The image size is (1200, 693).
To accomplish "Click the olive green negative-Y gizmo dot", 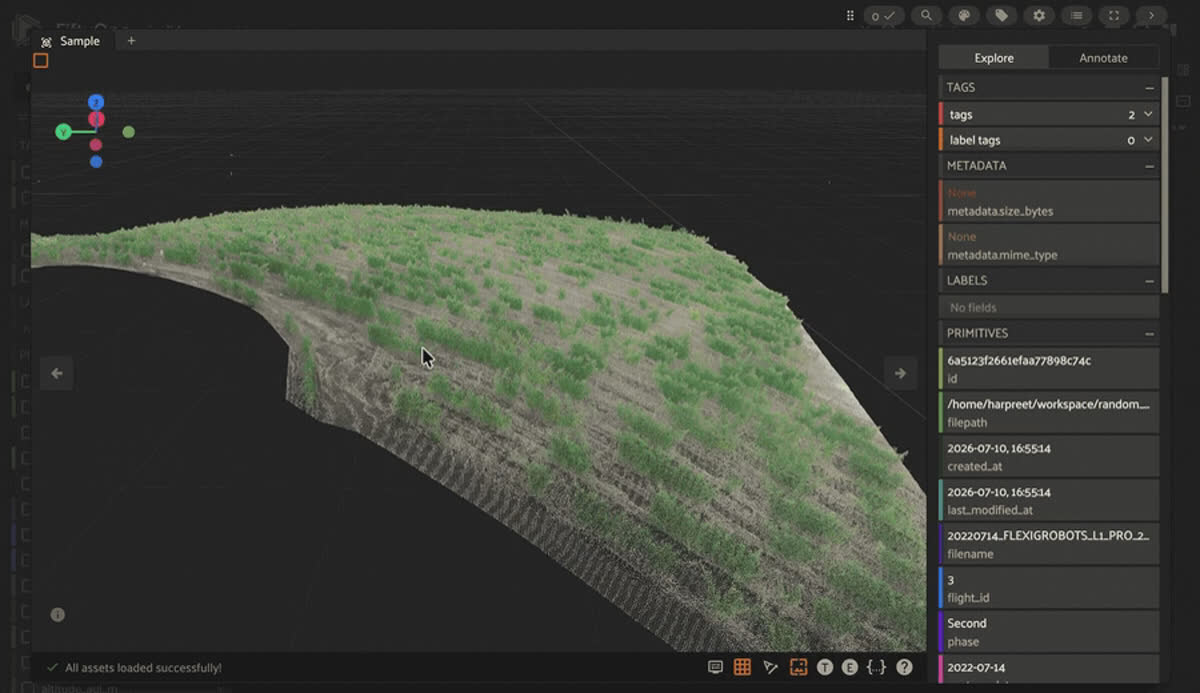I will point(129,132).
